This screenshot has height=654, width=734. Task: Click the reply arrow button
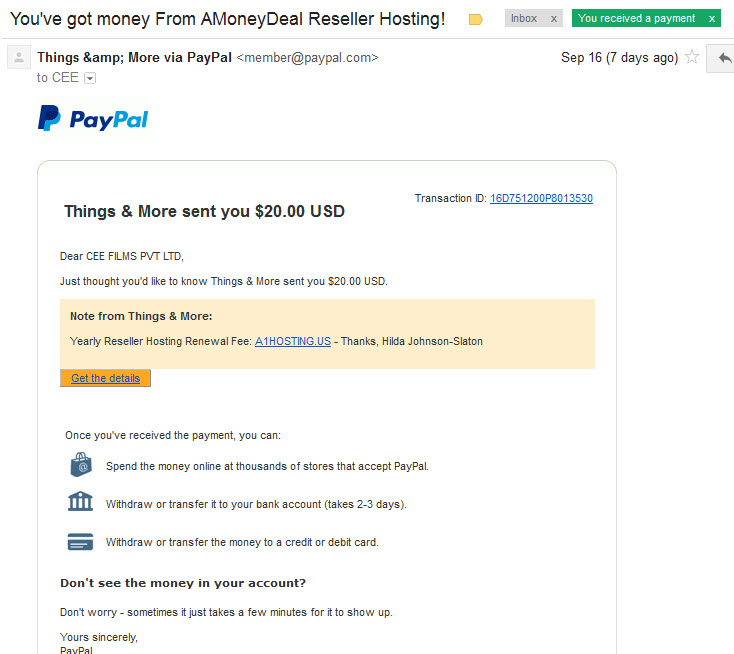724,58
